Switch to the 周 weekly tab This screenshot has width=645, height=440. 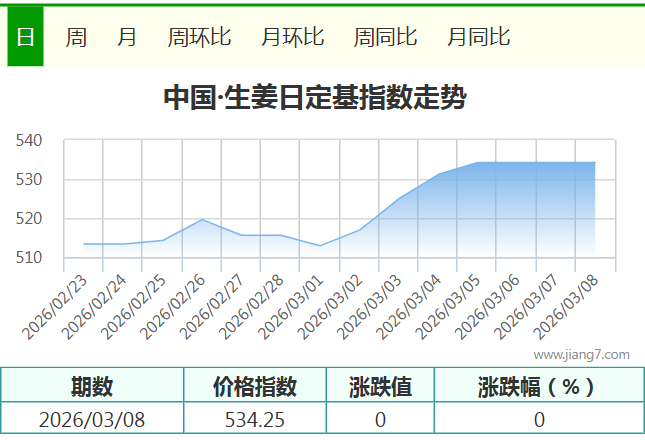click(76, 38)
